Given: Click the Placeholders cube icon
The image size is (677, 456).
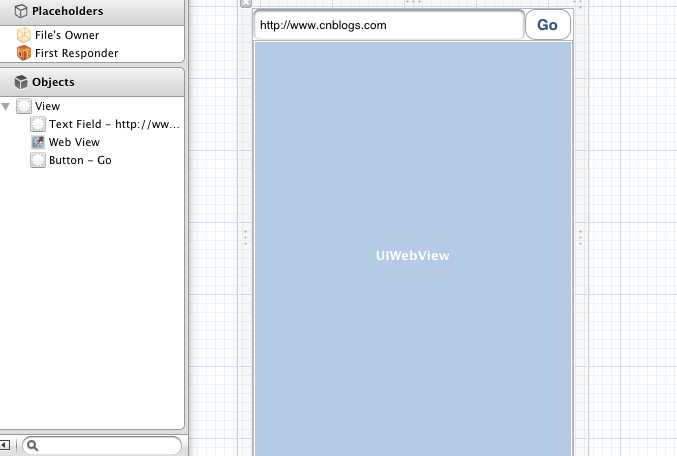Looking at the screenshot, I should 21,11.
